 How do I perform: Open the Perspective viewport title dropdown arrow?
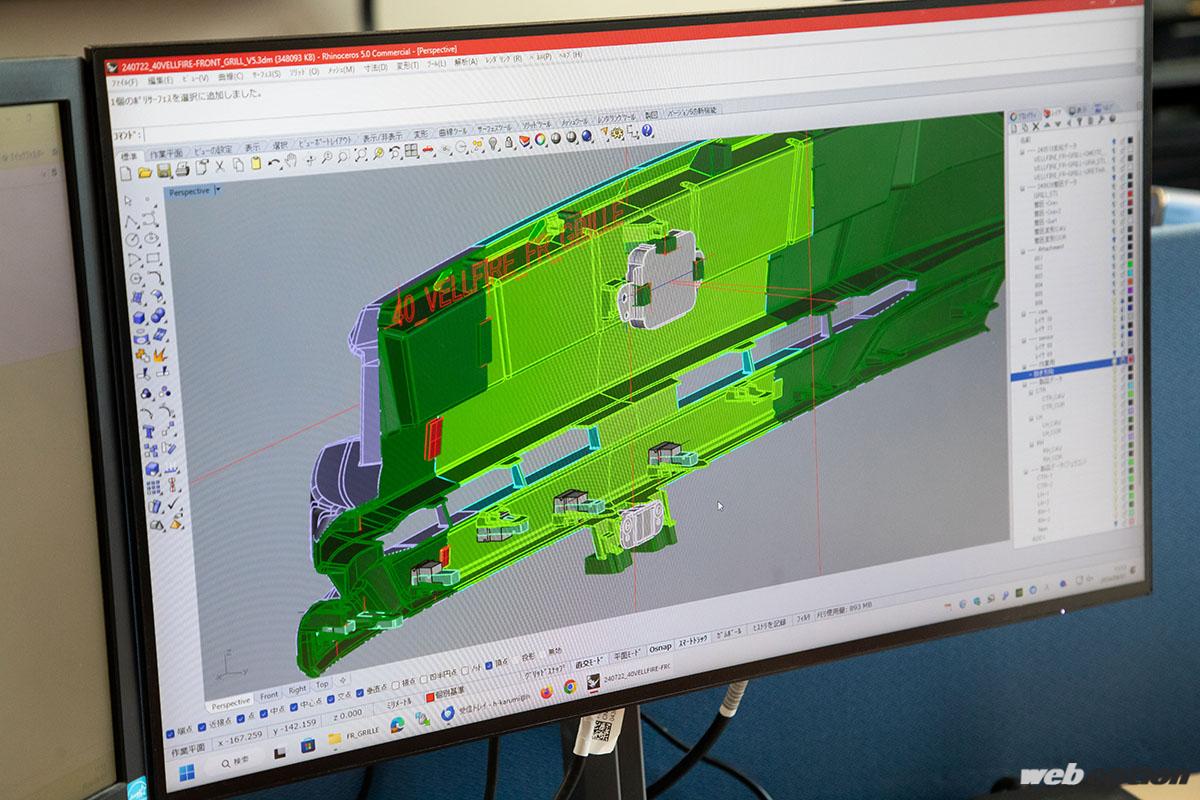pyautogui.click(x=218, y=189)
